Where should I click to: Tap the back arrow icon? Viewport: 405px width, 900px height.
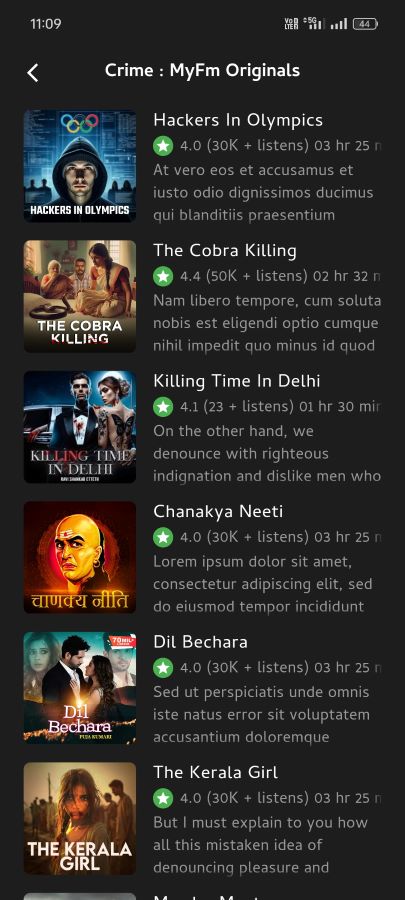[x=33, y=73]
